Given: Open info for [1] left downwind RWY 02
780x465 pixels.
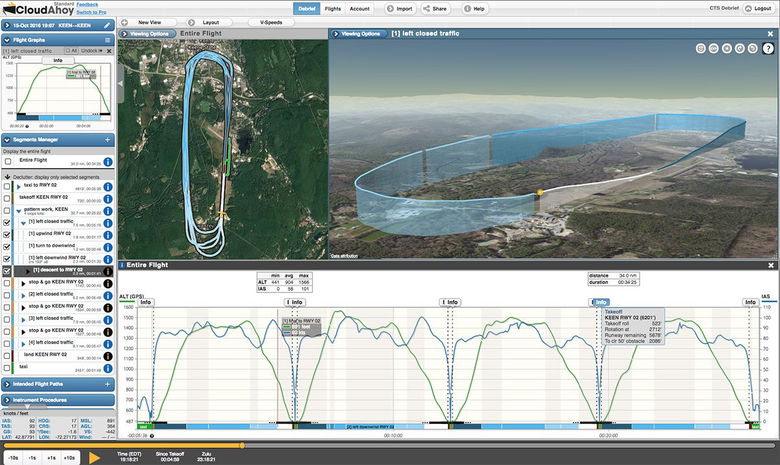Looking at the screenshot, I should (x=107, y=260).
